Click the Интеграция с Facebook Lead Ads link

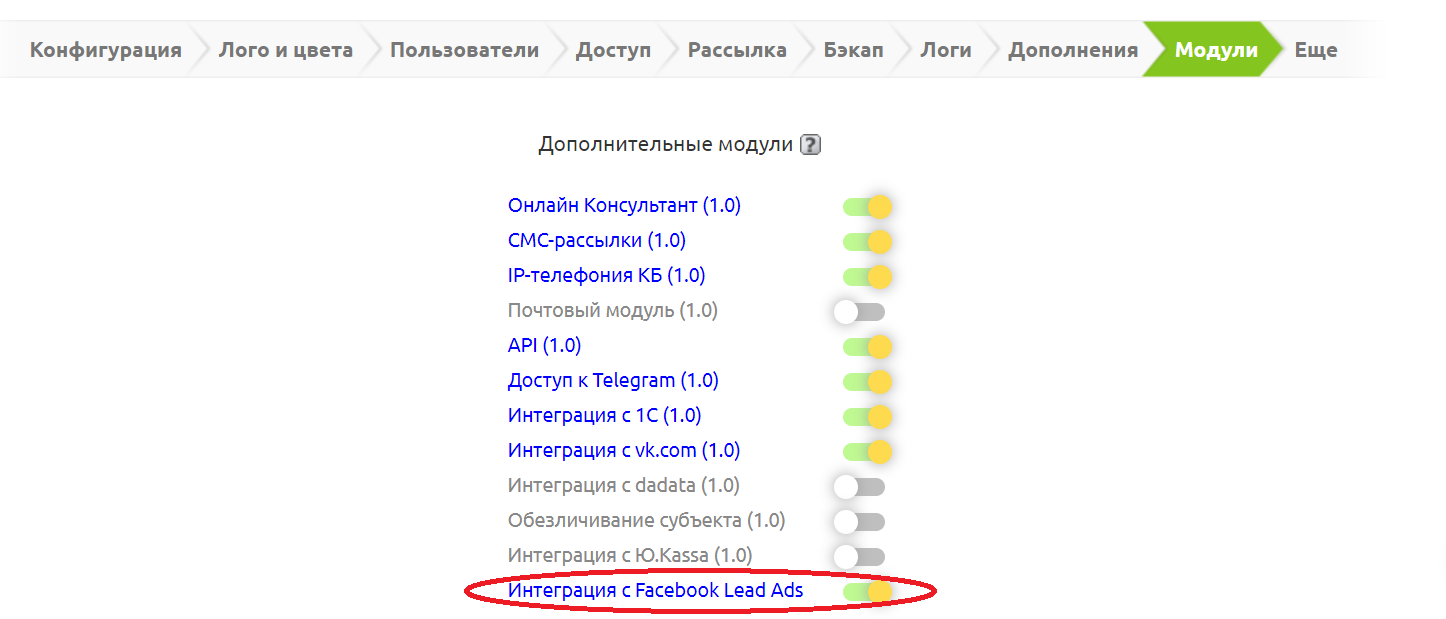point(655,591)
